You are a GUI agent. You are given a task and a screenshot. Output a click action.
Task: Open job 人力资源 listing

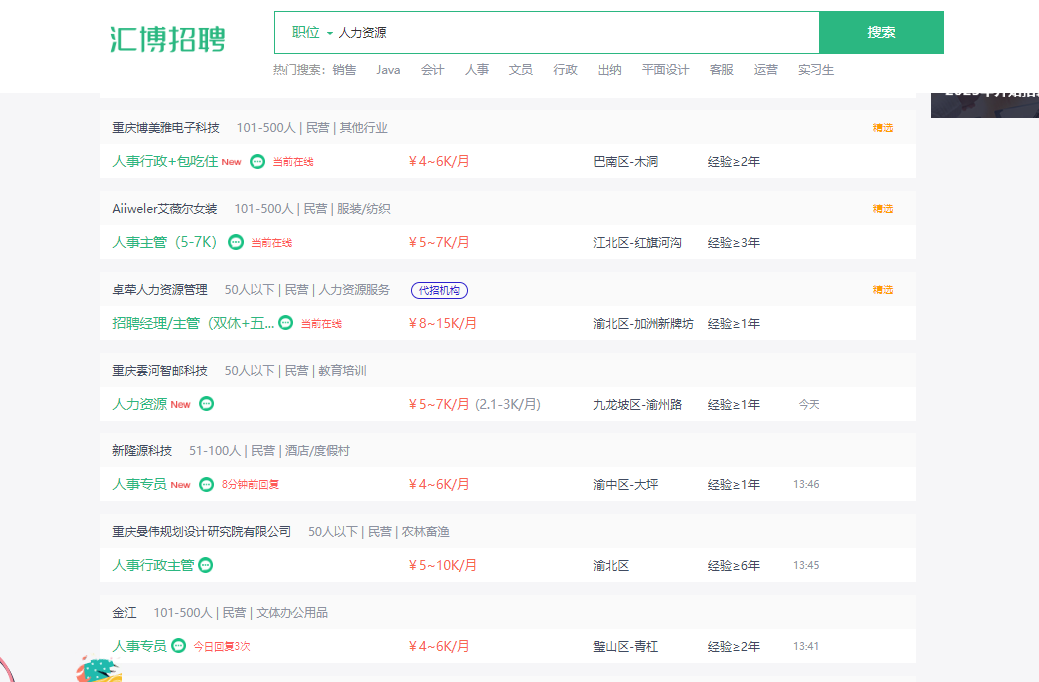click(x=139, y=404)
